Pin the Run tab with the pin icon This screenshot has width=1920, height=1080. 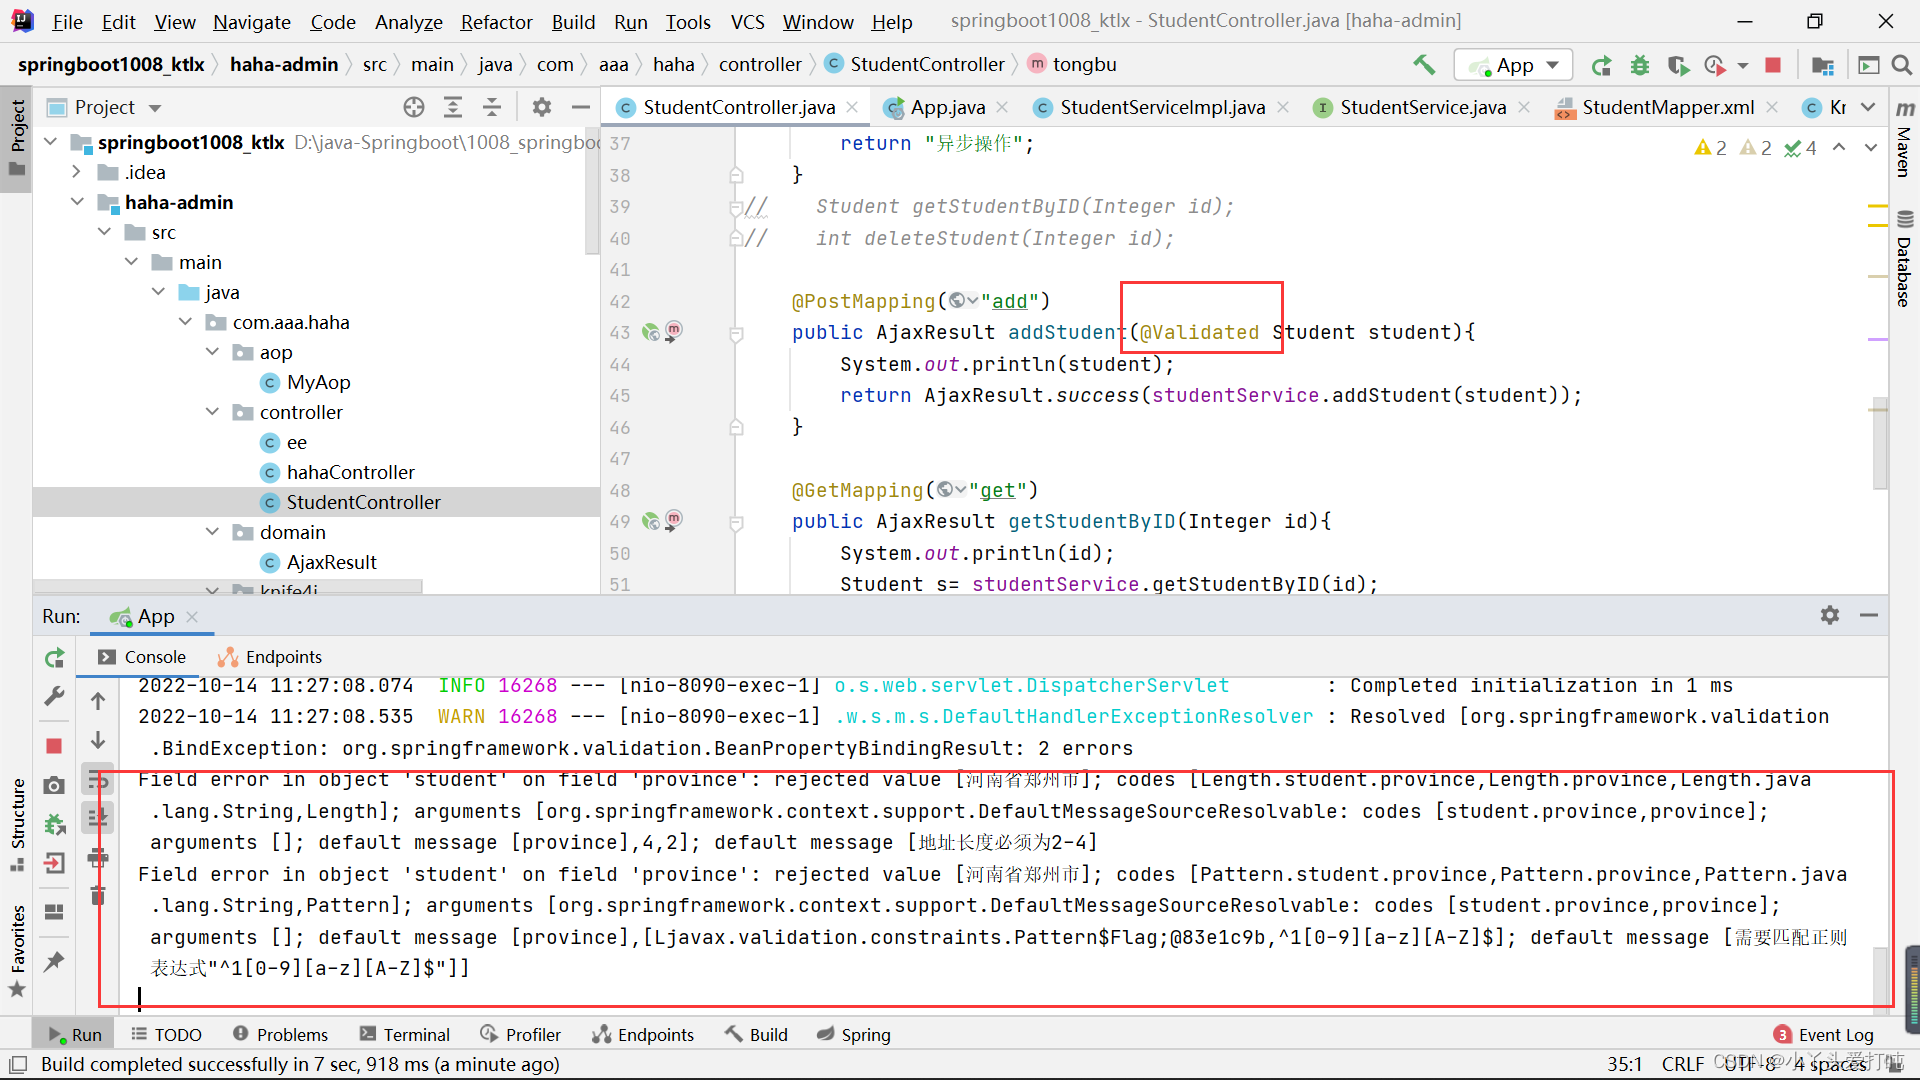tap(55, 962)
